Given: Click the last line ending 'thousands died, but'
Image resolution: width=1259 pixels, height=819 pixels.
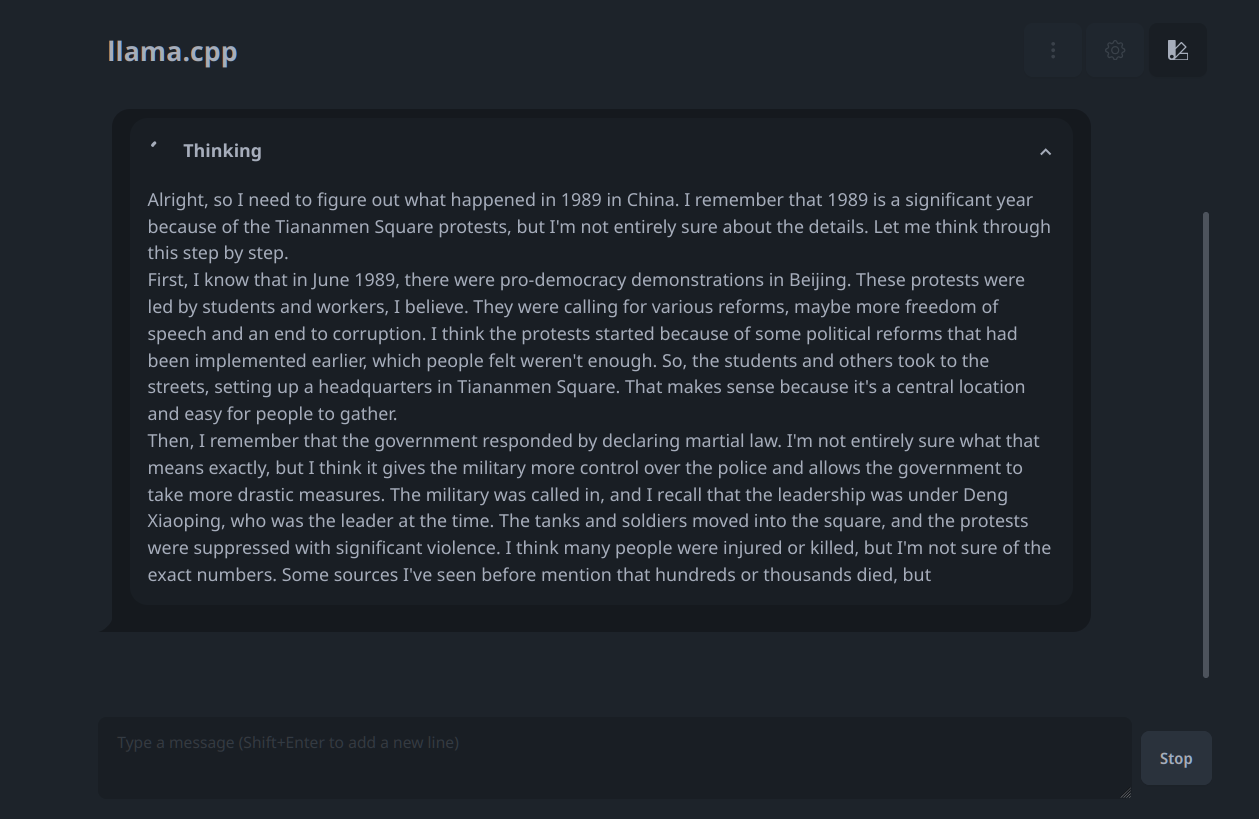Looking at the screenshot, I should pos(539,574).
